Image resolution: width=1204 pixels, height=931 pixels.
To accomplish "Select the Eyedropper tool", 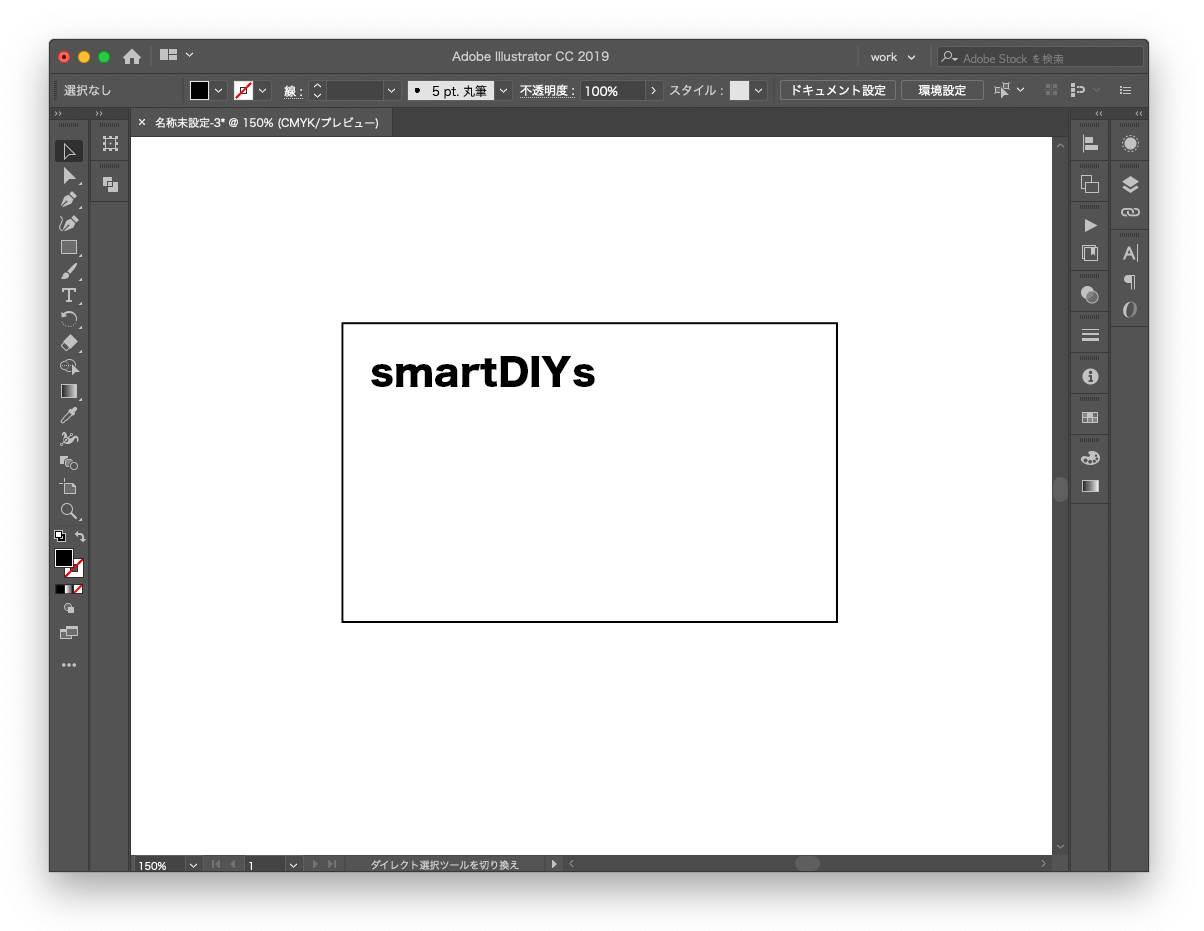I will 69,415.
